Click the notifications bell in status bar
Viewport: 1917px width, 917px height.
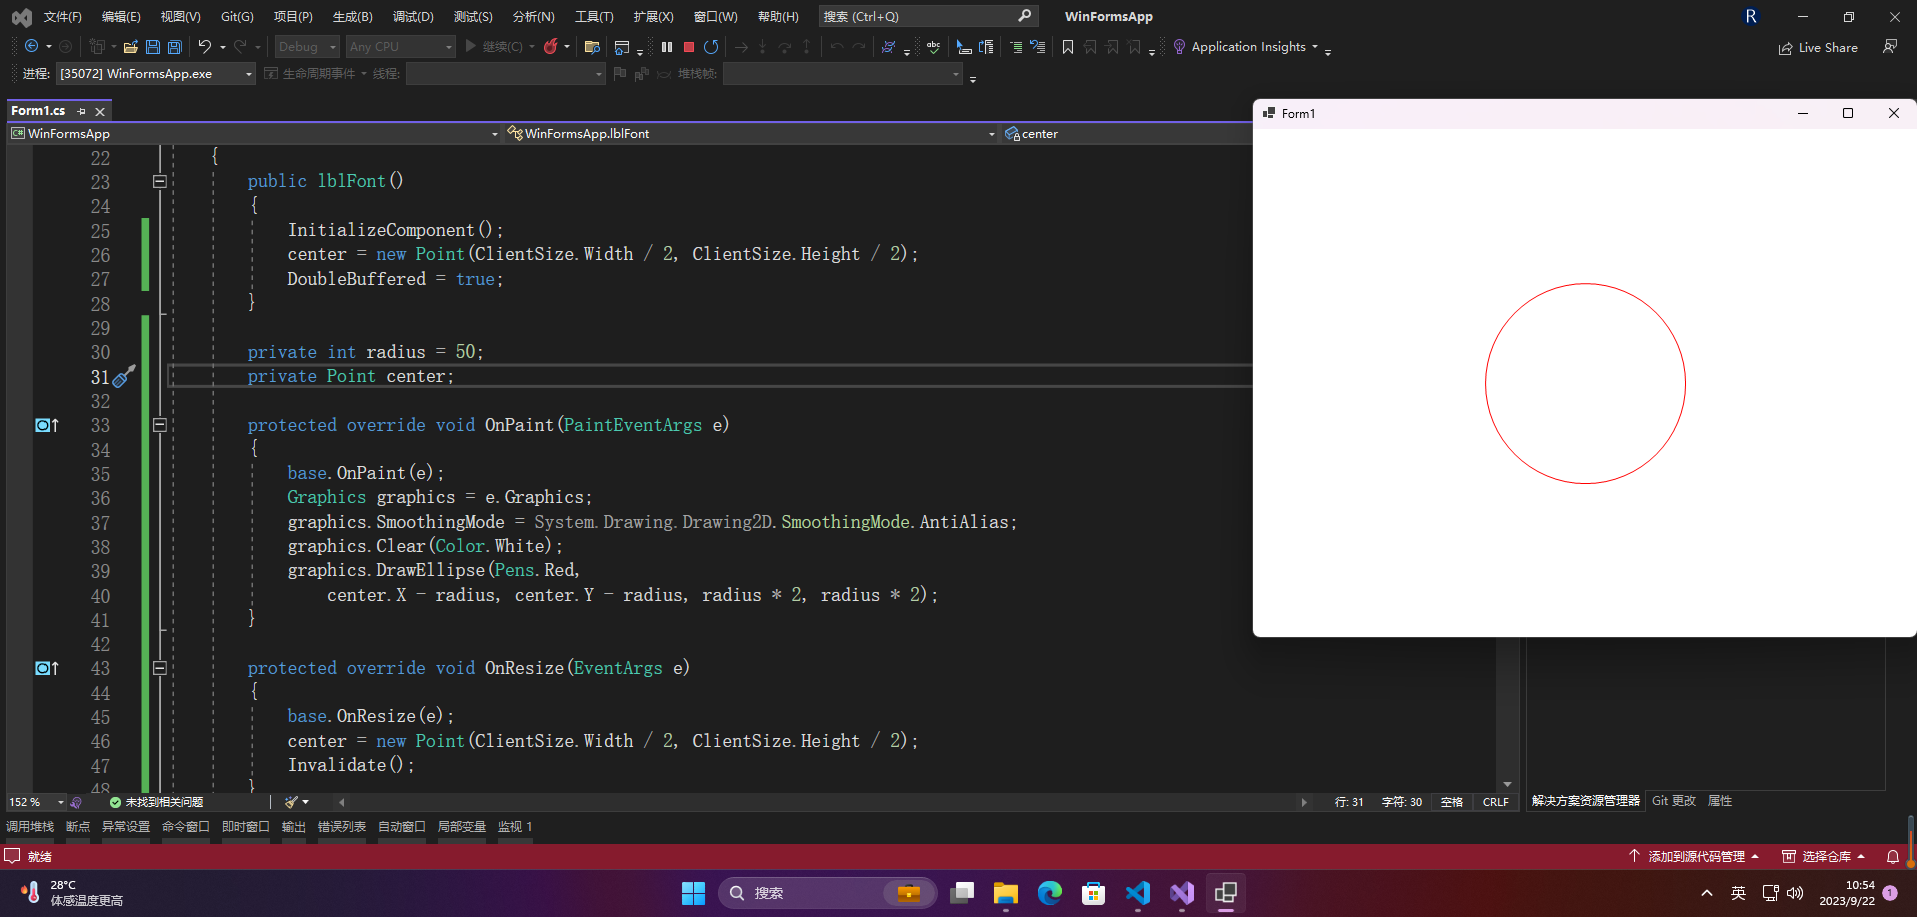pos(1893,856)
